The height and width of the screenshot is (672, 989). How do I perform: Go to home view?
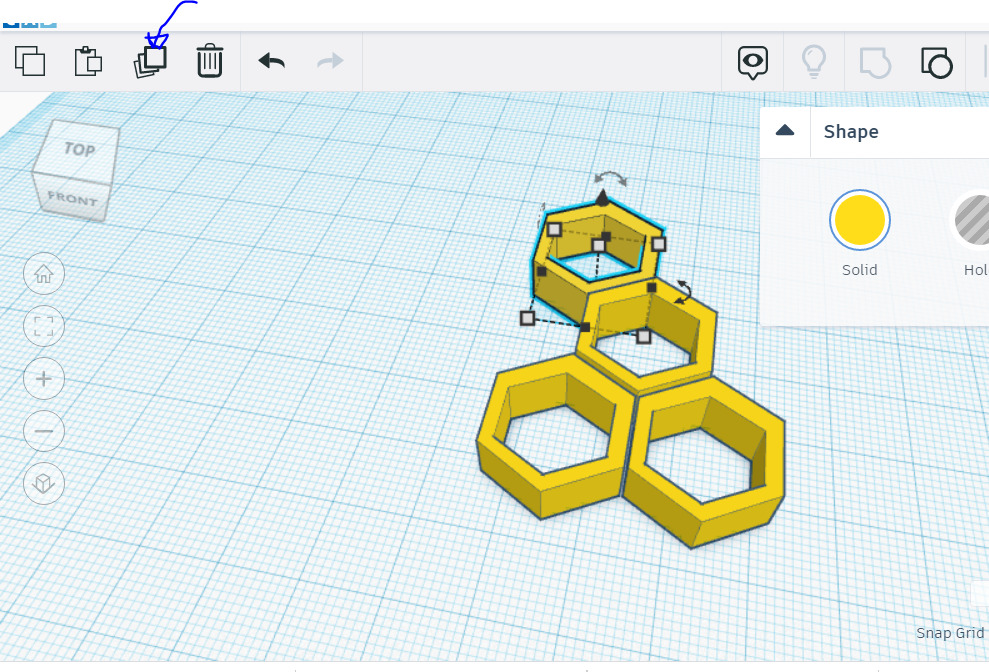44,274
